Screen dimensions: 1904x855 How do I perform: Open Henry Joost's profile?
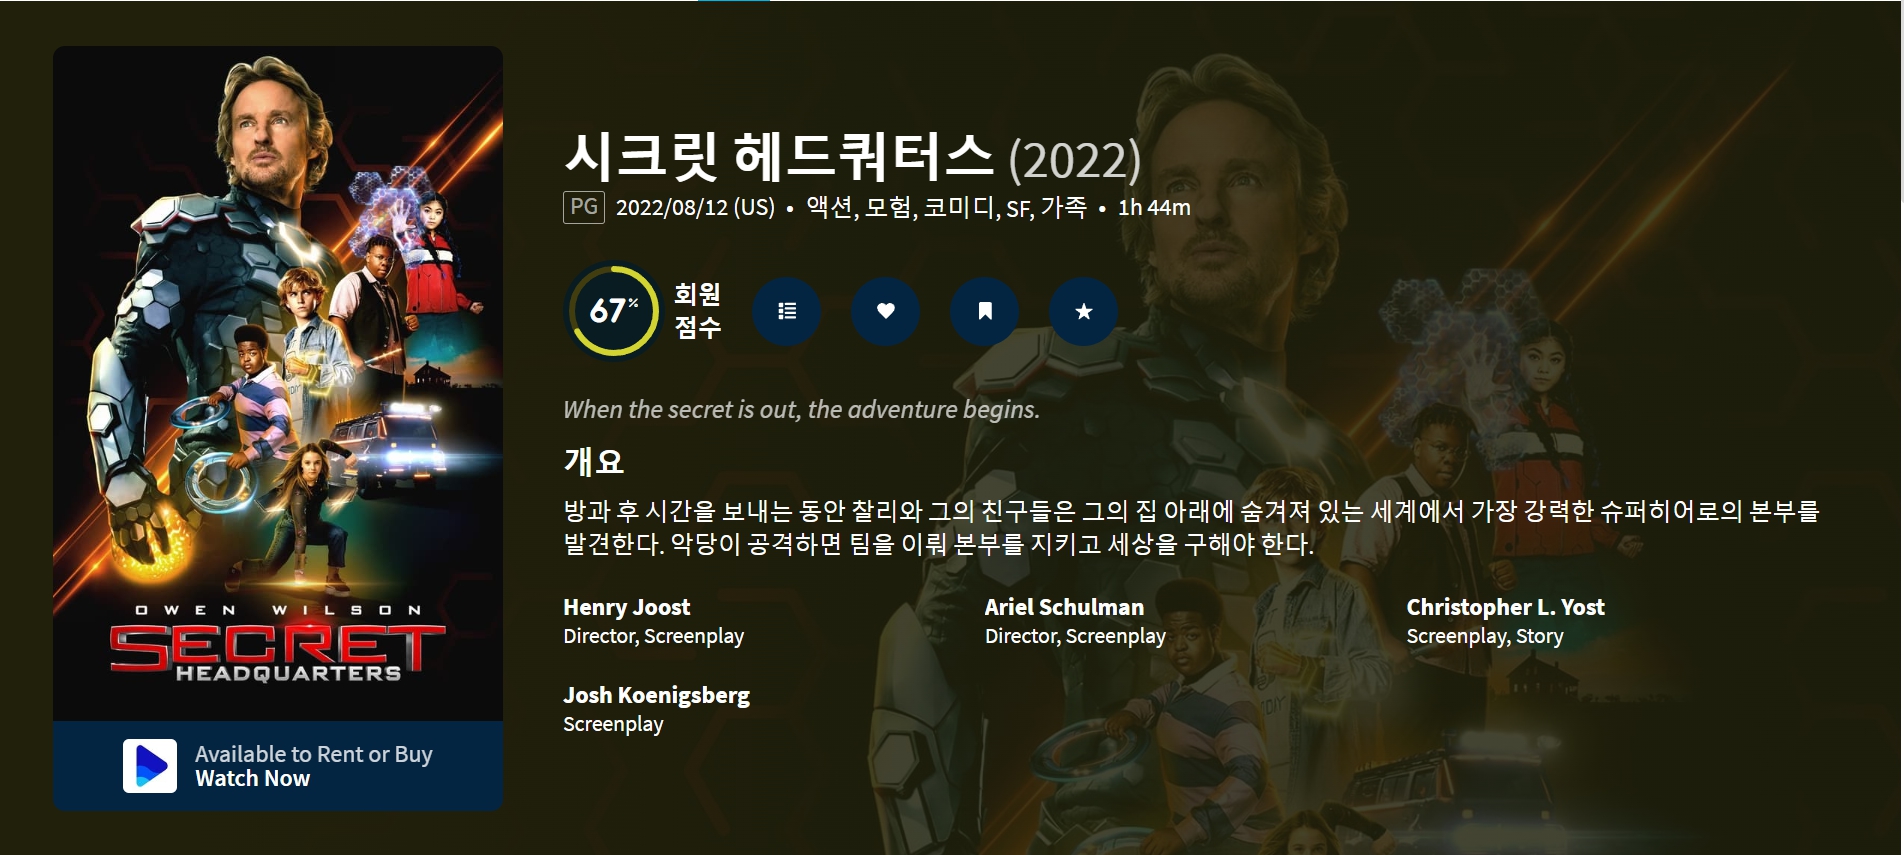[x=627, y=607]
